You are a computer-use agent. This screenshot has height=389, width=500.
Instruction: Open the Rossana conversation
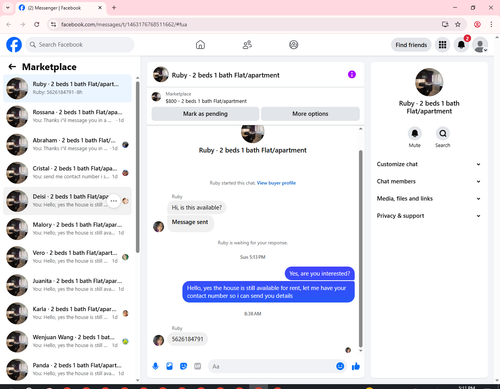(67, 116)
